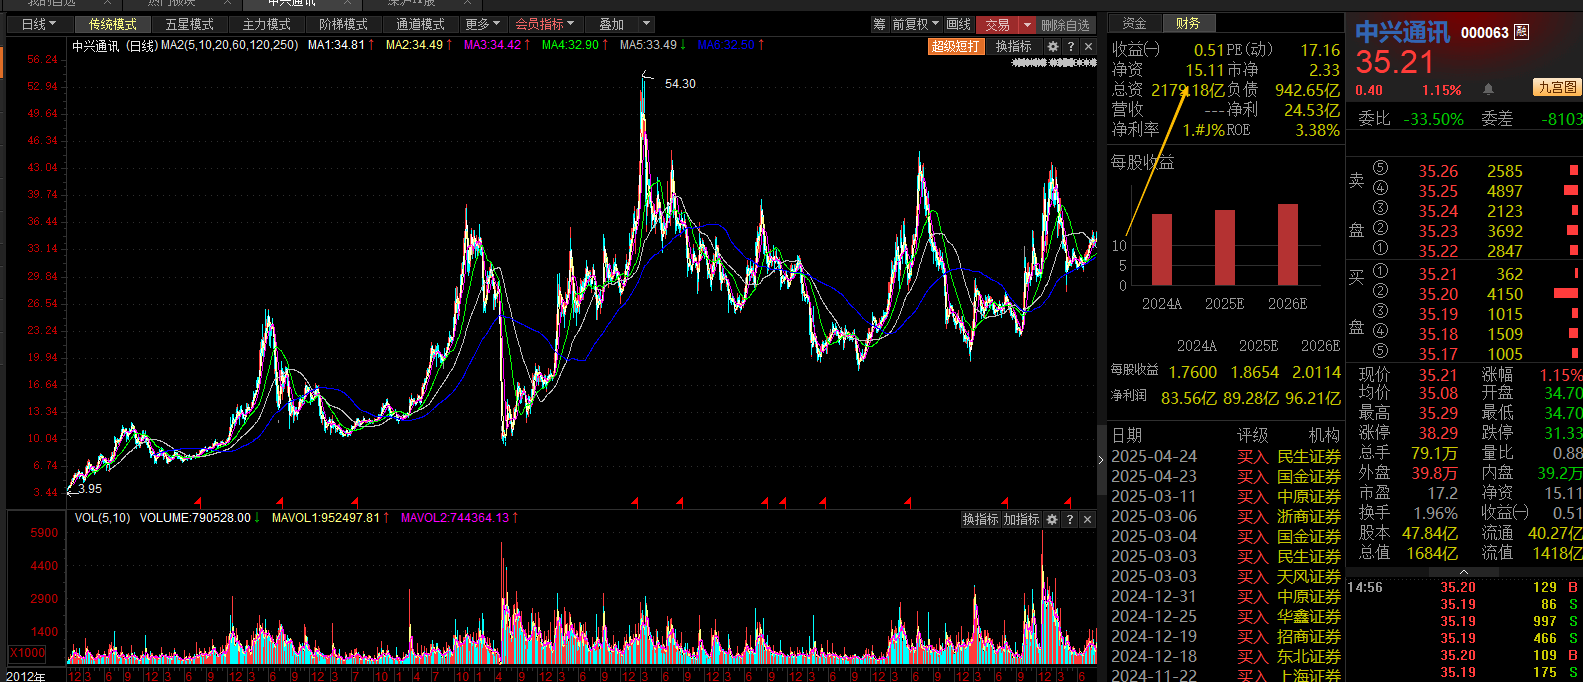
Task: Click 加指标 in the volume panel
Action: pyautogui.click(x=1021, y=520)
